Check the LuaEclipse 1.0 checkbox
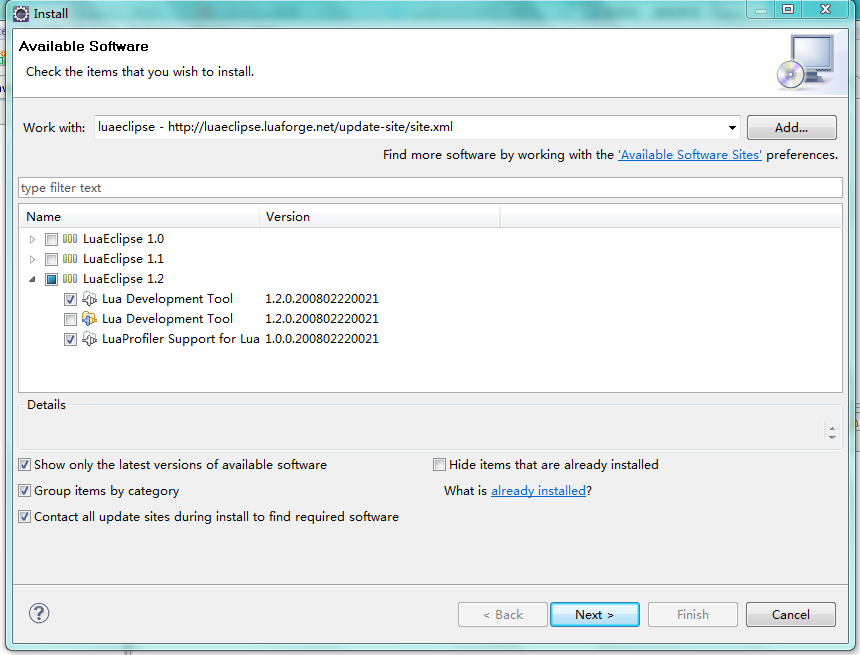Image resolution: width=860 pixels, height=655 pixels. (52, 239)
